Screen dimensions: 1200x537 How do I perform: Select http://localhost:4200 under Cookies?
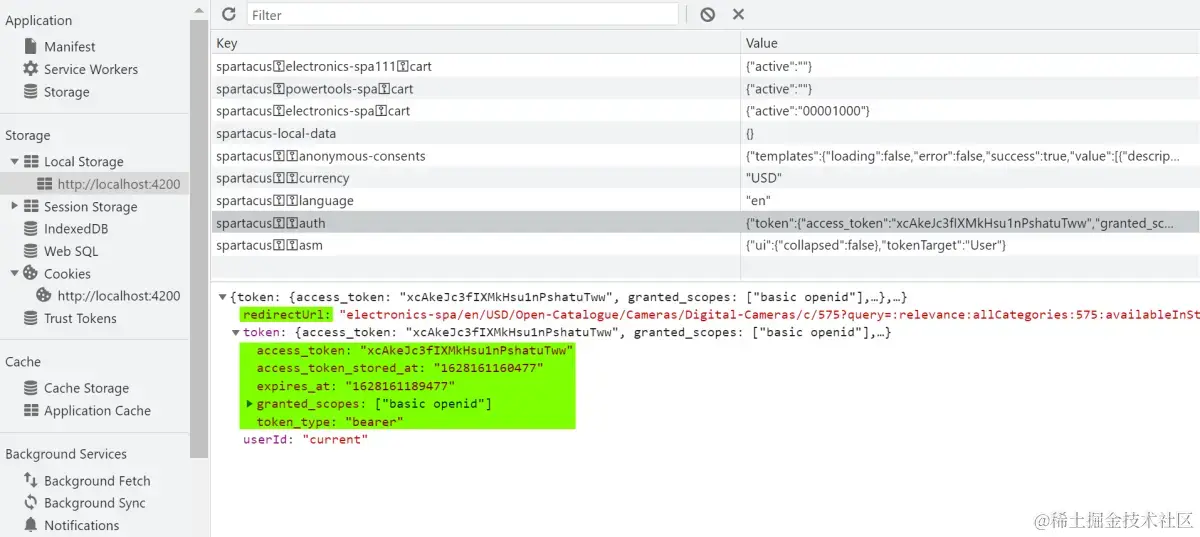click(x=119, y=296)
